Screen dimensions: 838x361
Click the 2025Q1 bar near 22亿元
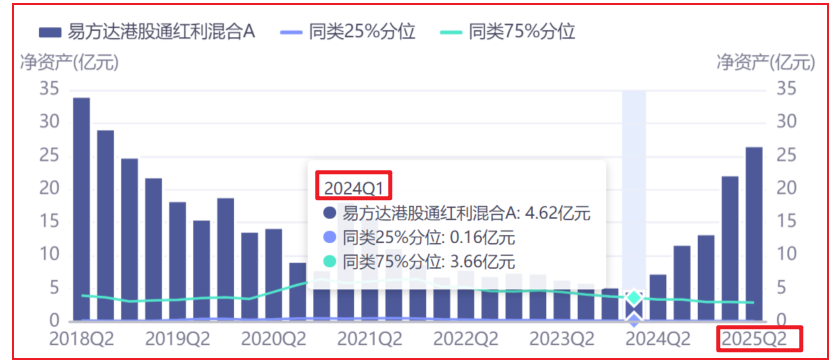pos(730,249)
